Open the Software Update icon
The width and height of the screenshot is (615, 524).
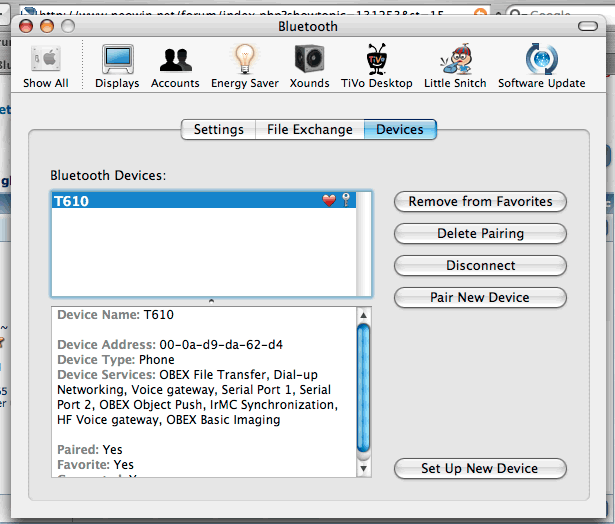(x=541, y=60)
